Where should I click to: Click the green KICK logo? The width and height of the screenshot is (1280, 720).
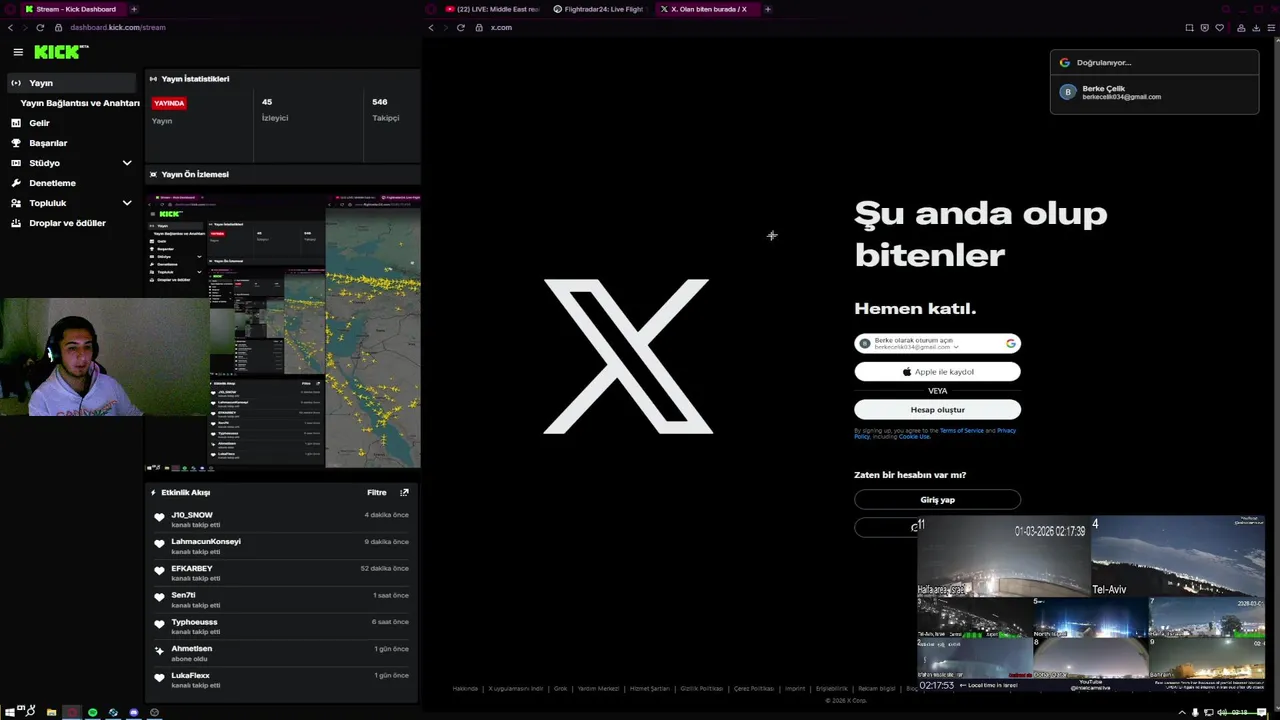(60, 52)
